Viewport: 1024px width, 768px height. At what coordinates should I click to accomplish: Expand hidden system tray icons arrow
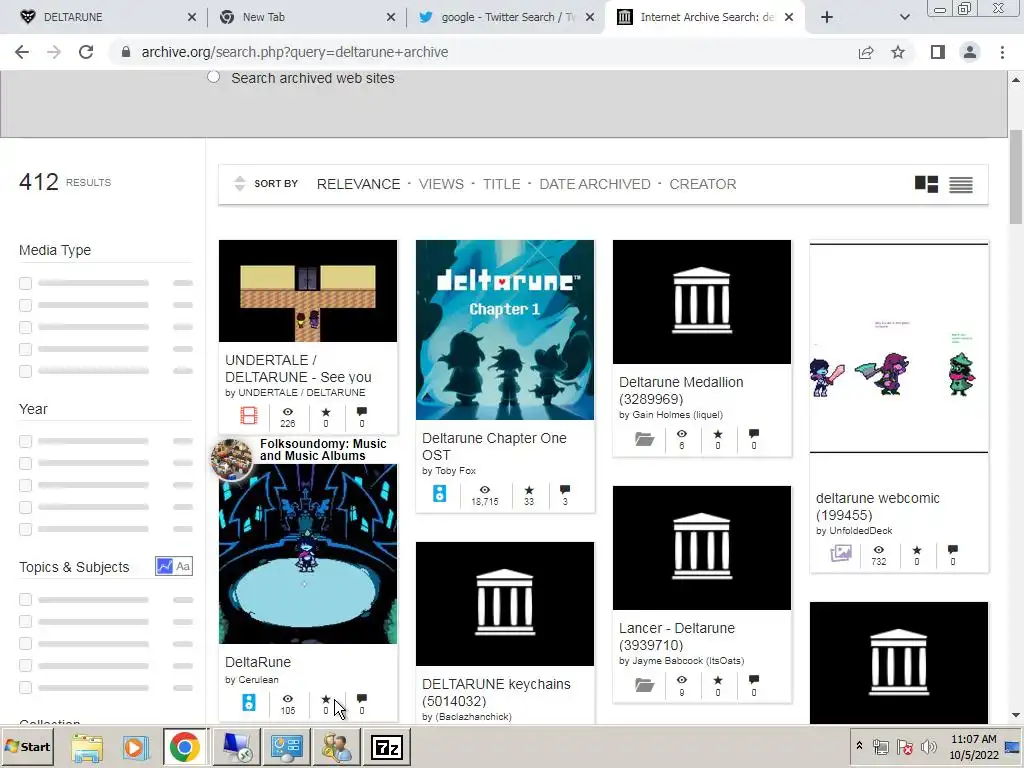pos(859,746)
